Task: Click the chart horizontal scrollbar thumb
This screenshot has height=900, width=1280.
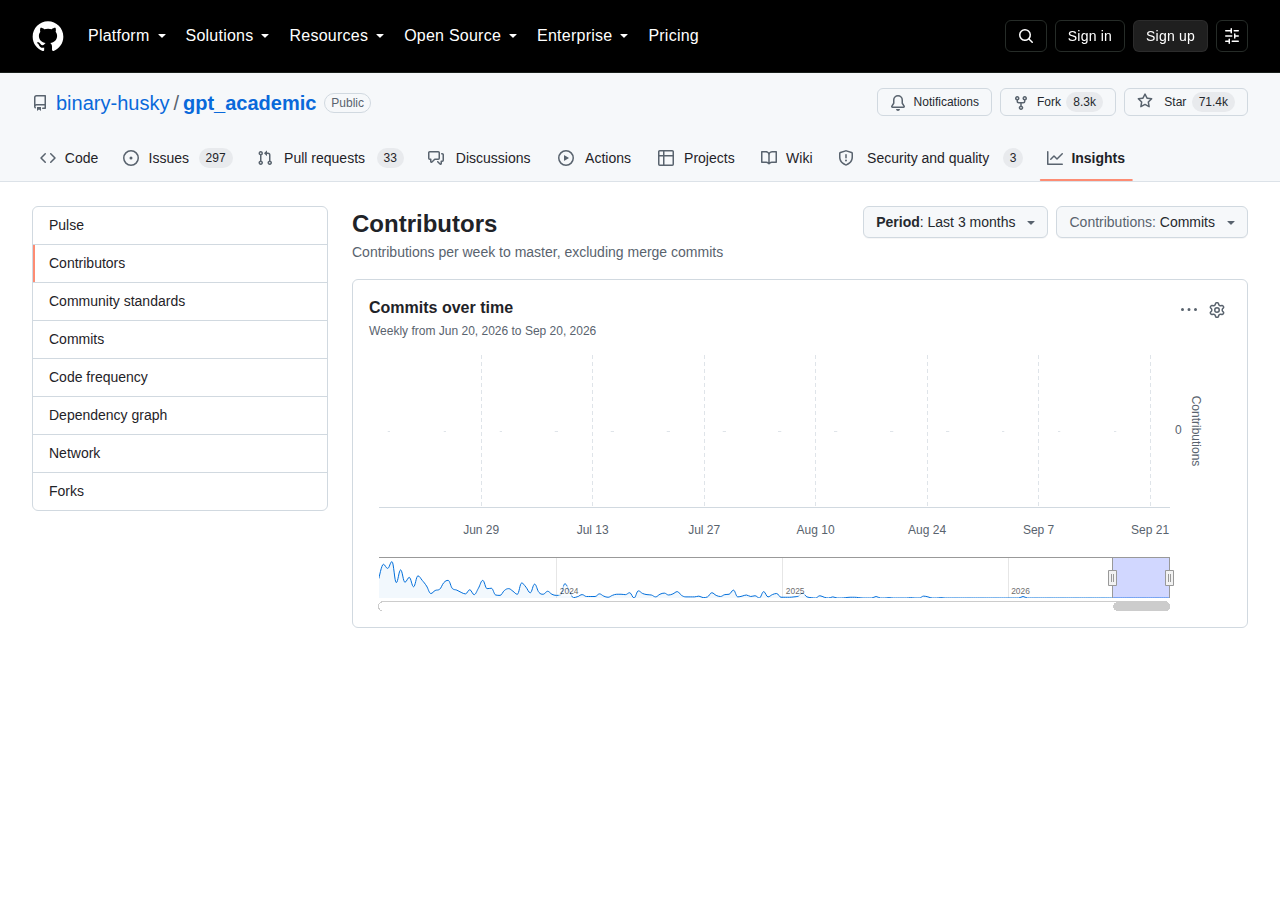Action: tap(1141, 606)
